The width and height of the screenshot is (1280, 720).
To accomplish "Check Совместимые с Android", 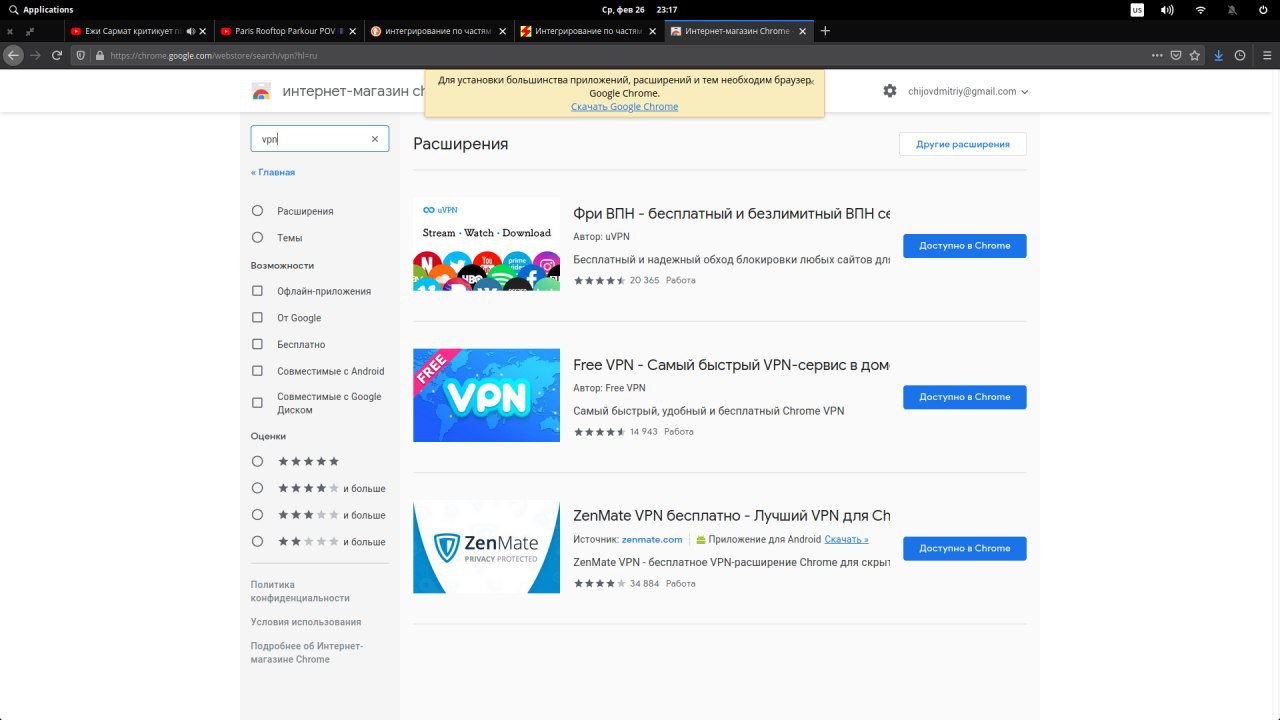I will [x=257, y=371].
